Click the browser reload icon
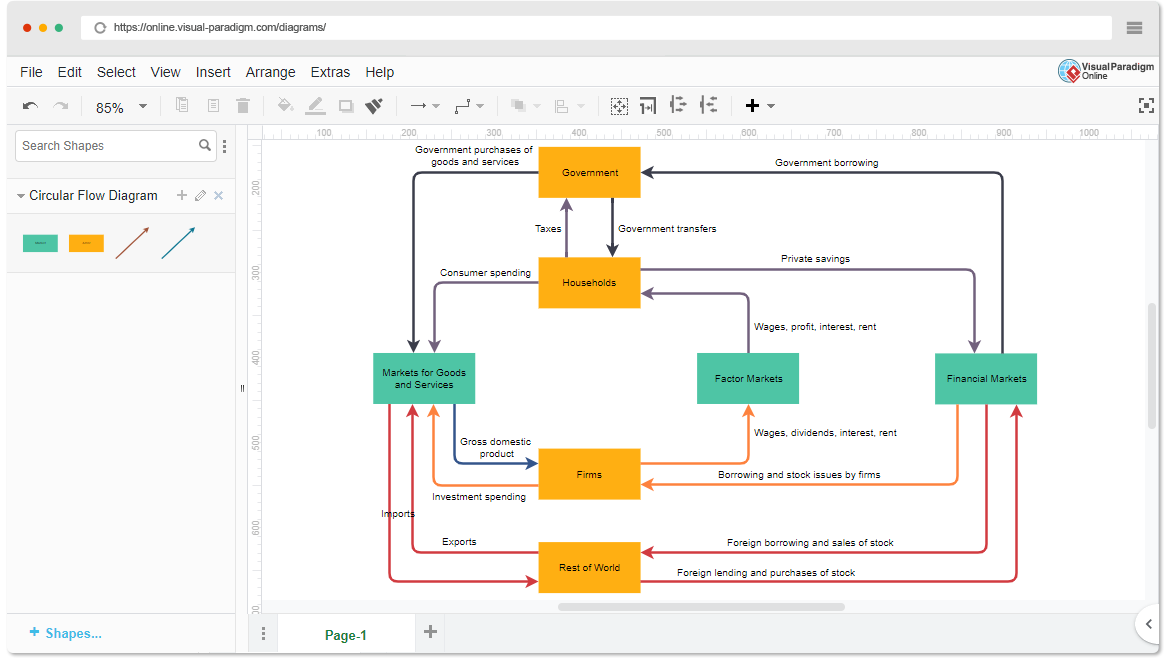The height and width of the screenshot is (665, 1170). click(x=100, y=28)
